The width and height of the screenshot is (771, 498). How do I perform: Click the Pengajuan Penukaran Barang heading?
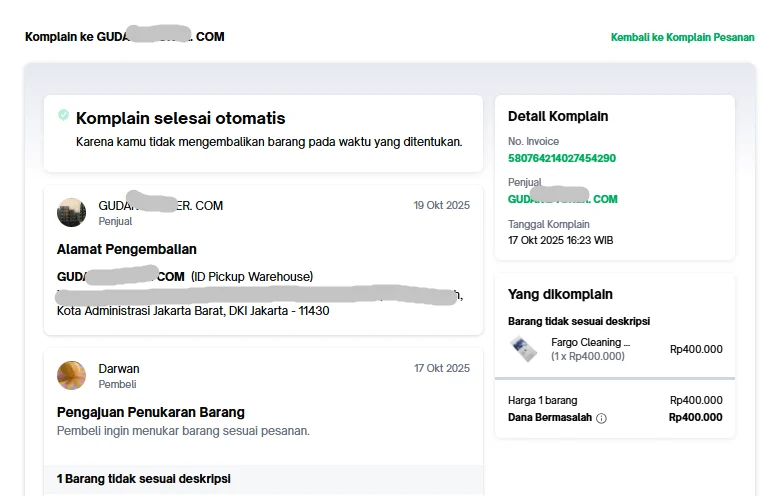pos(151,412)
